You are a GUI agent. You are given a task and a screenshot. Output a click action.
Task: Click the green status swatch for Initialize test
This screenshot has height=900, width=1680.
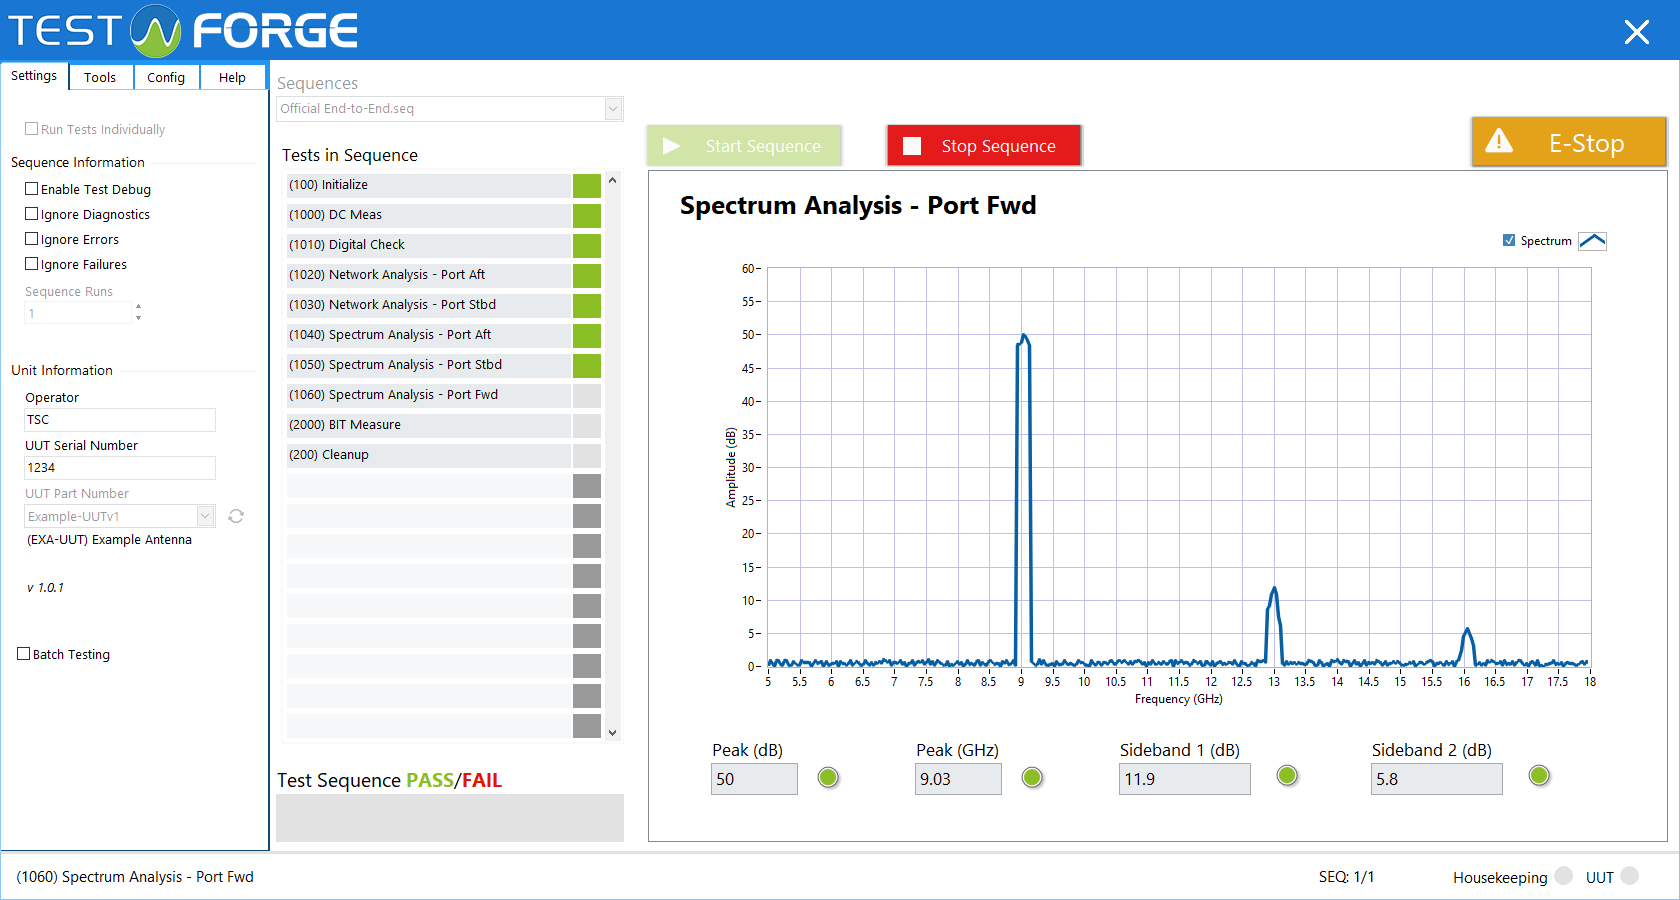[x=587, y=185]
